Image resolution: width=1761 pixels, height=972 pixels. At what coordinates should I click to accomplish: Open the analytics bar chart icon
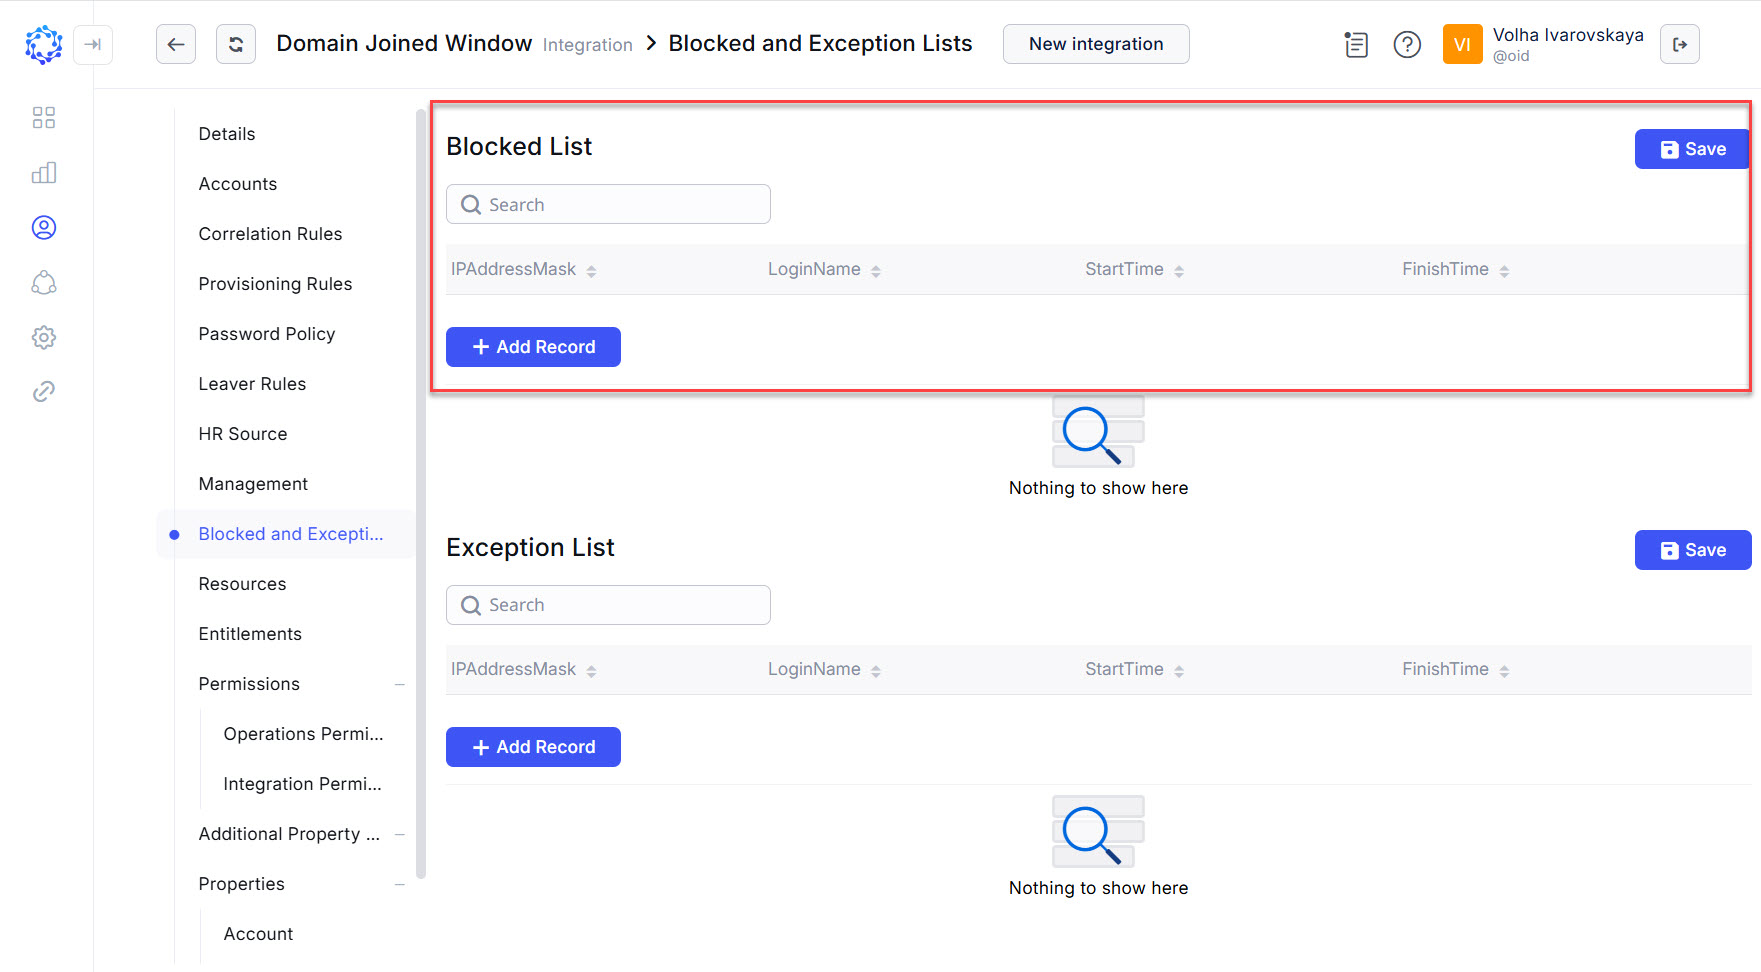pyautogui.click(x=44, y=172)
